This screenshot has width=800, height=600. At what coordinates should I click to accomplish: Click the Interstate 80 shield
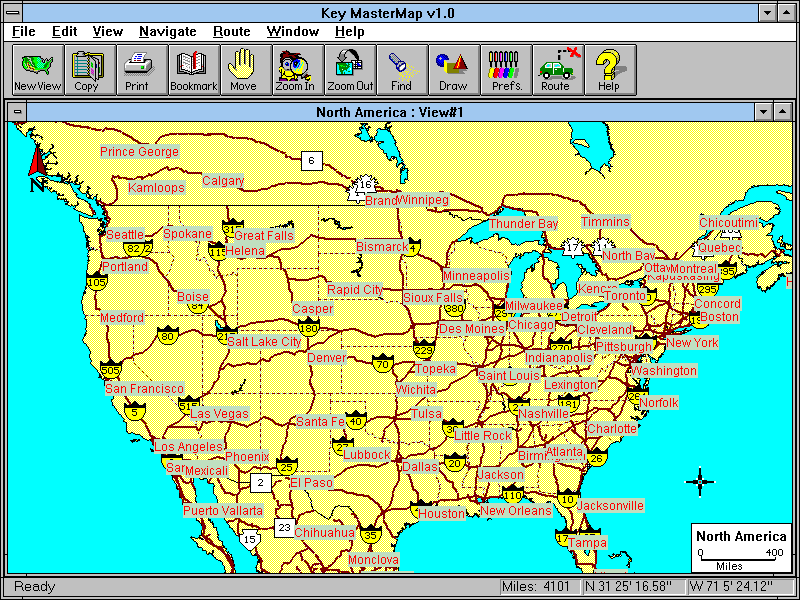coord(167,335)
